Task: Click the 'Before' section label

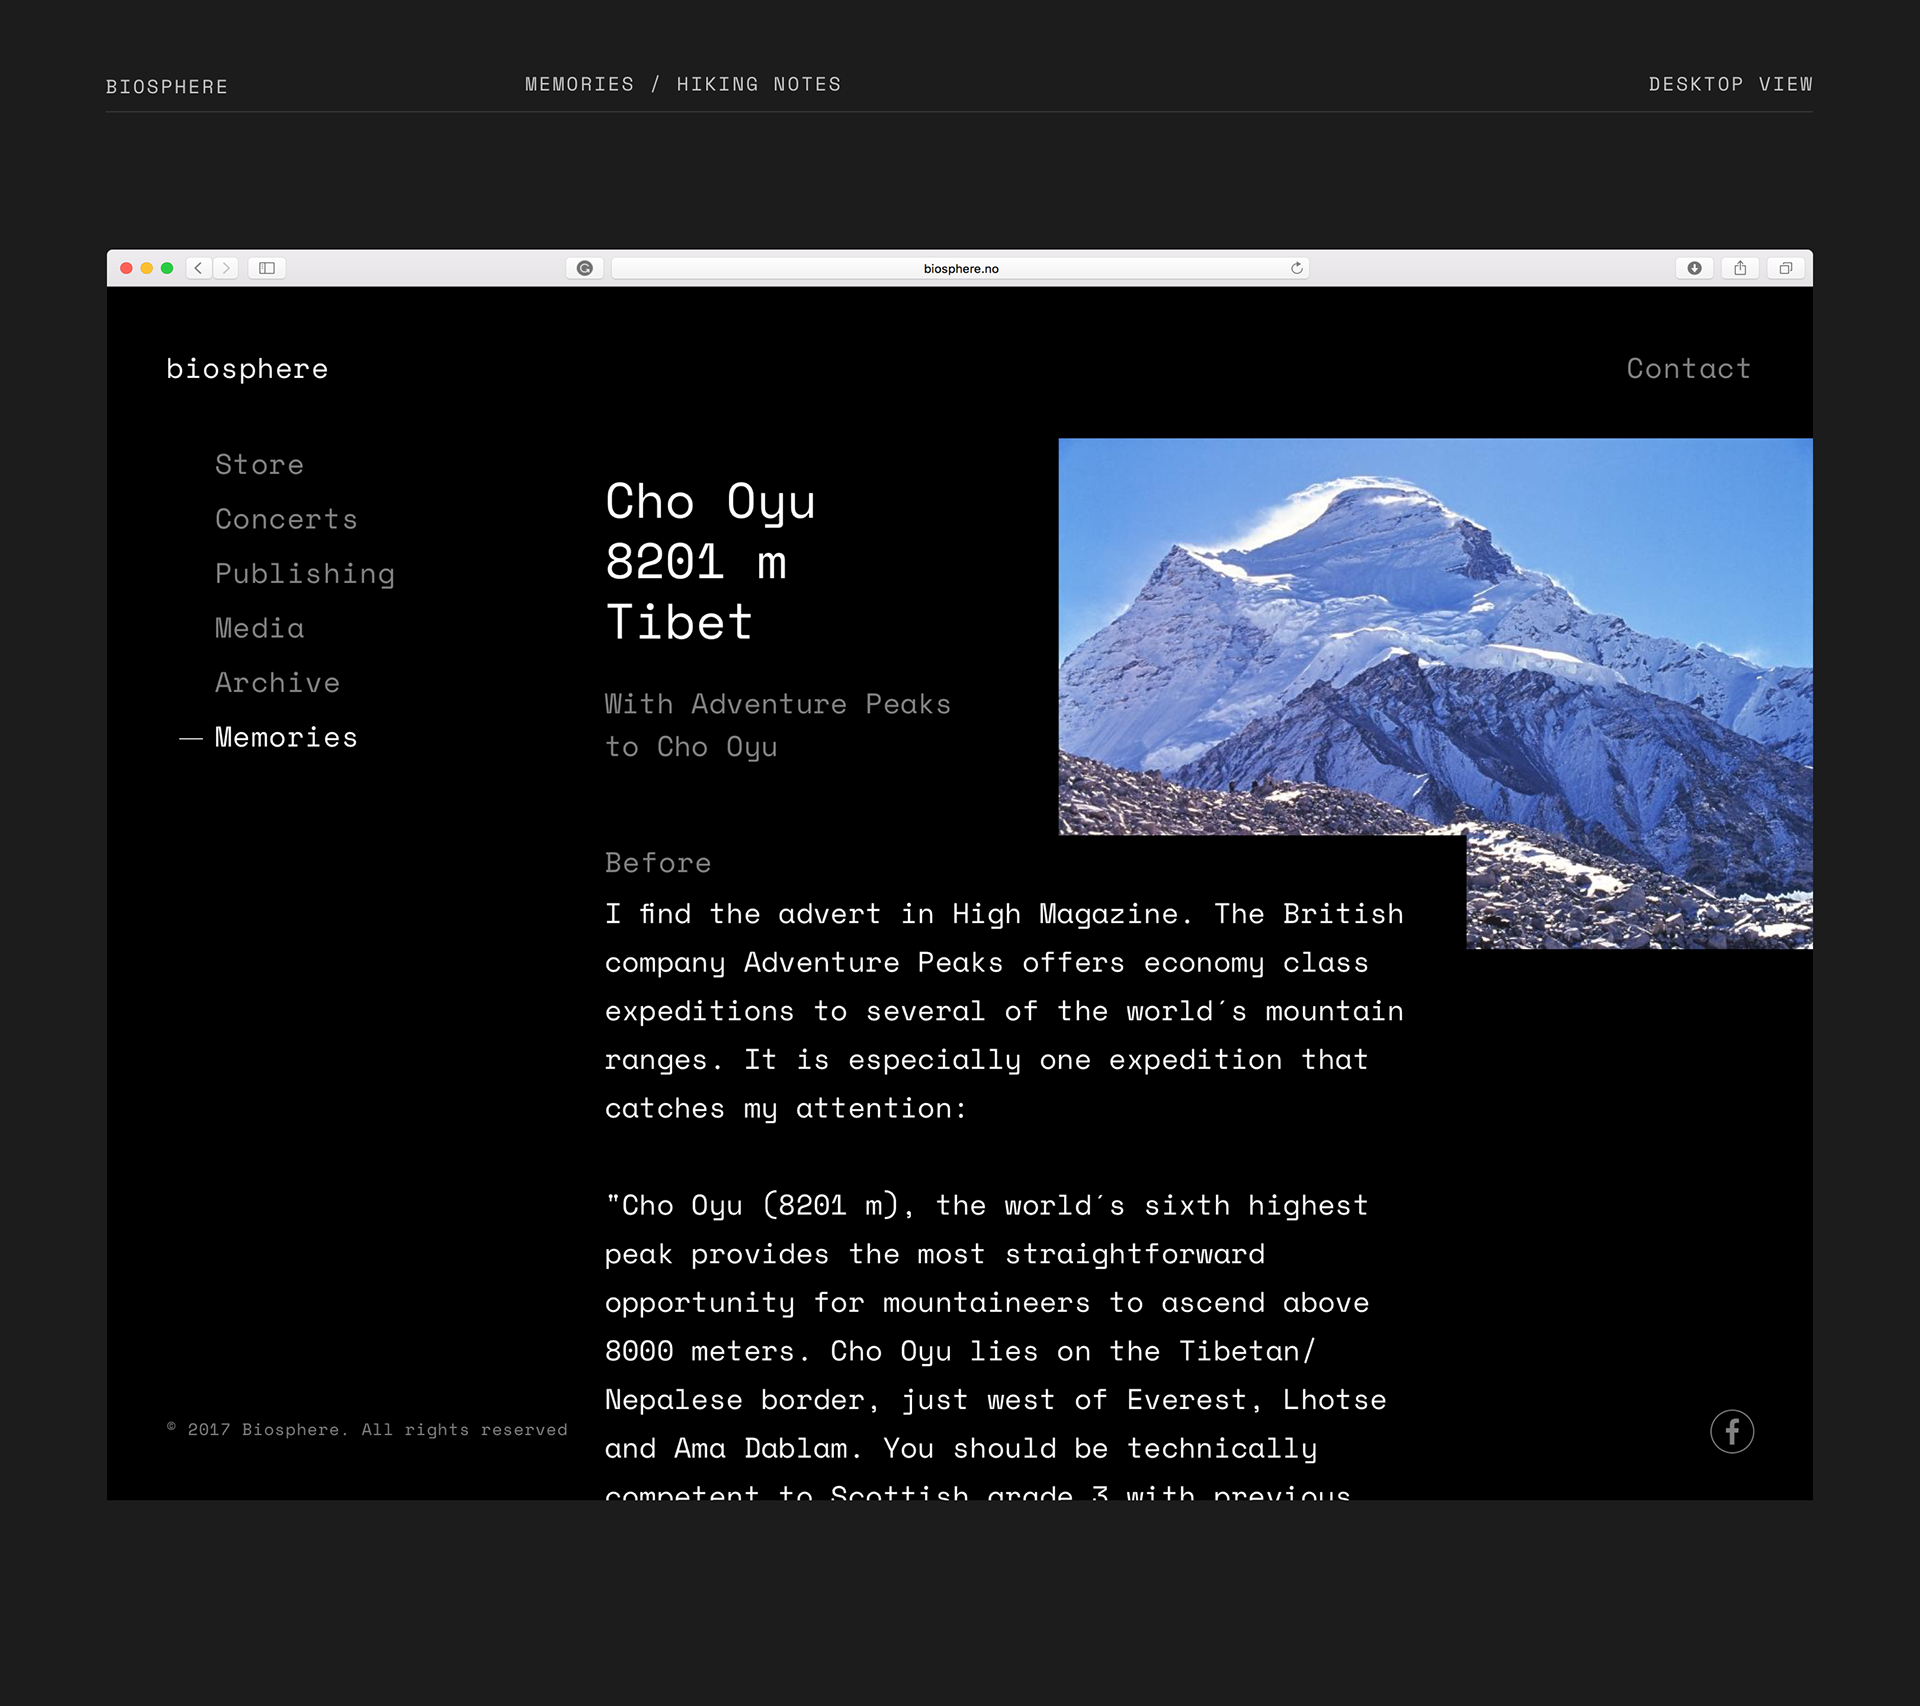Action: click(x=657, y=863)
